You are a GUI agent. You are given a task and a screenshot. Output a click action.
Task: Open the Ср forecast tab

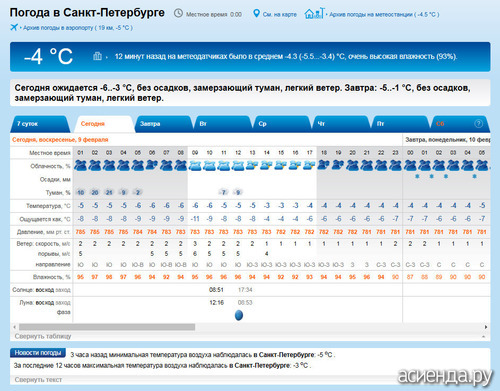[x=281, y=124]
